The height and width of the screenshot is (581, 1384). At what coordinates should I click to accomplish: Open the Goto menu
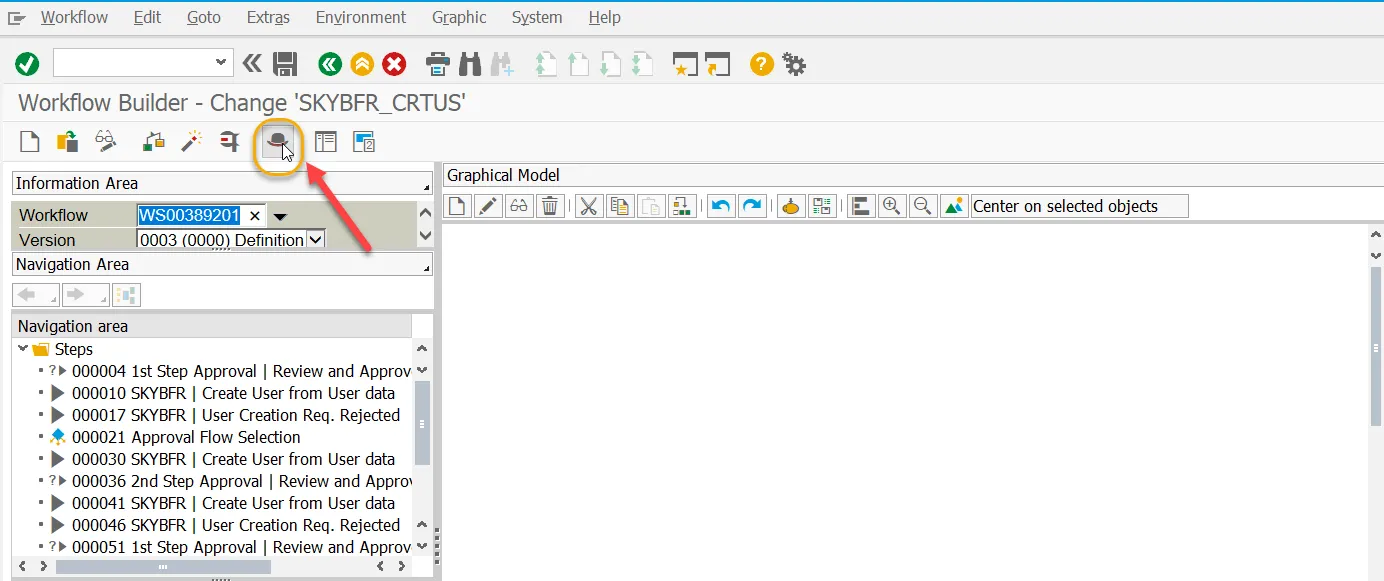pos(204,17)
